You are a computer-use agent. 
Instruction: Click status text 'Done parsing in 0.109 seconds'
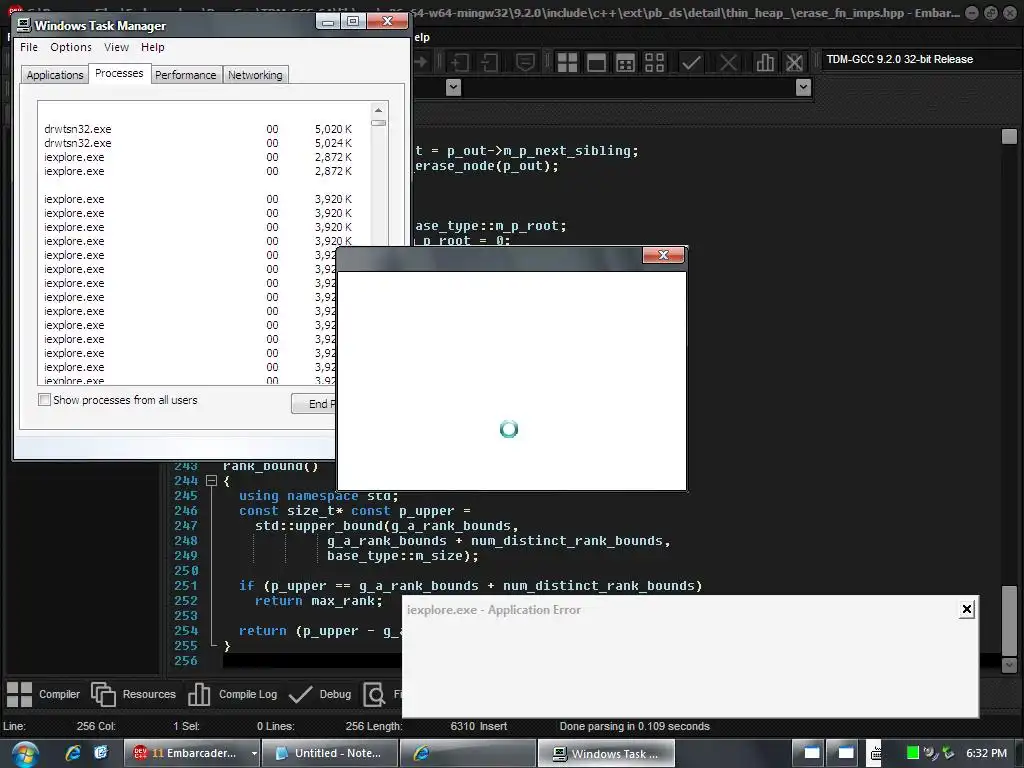pyautogui.click(x=634, y=726)
